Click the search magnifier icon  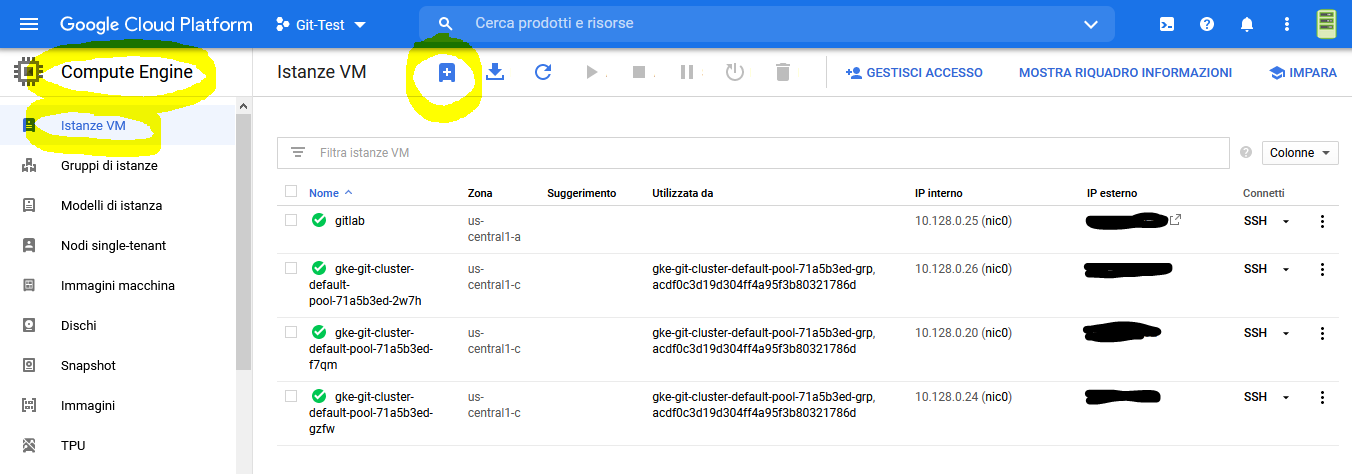(447, 23)
